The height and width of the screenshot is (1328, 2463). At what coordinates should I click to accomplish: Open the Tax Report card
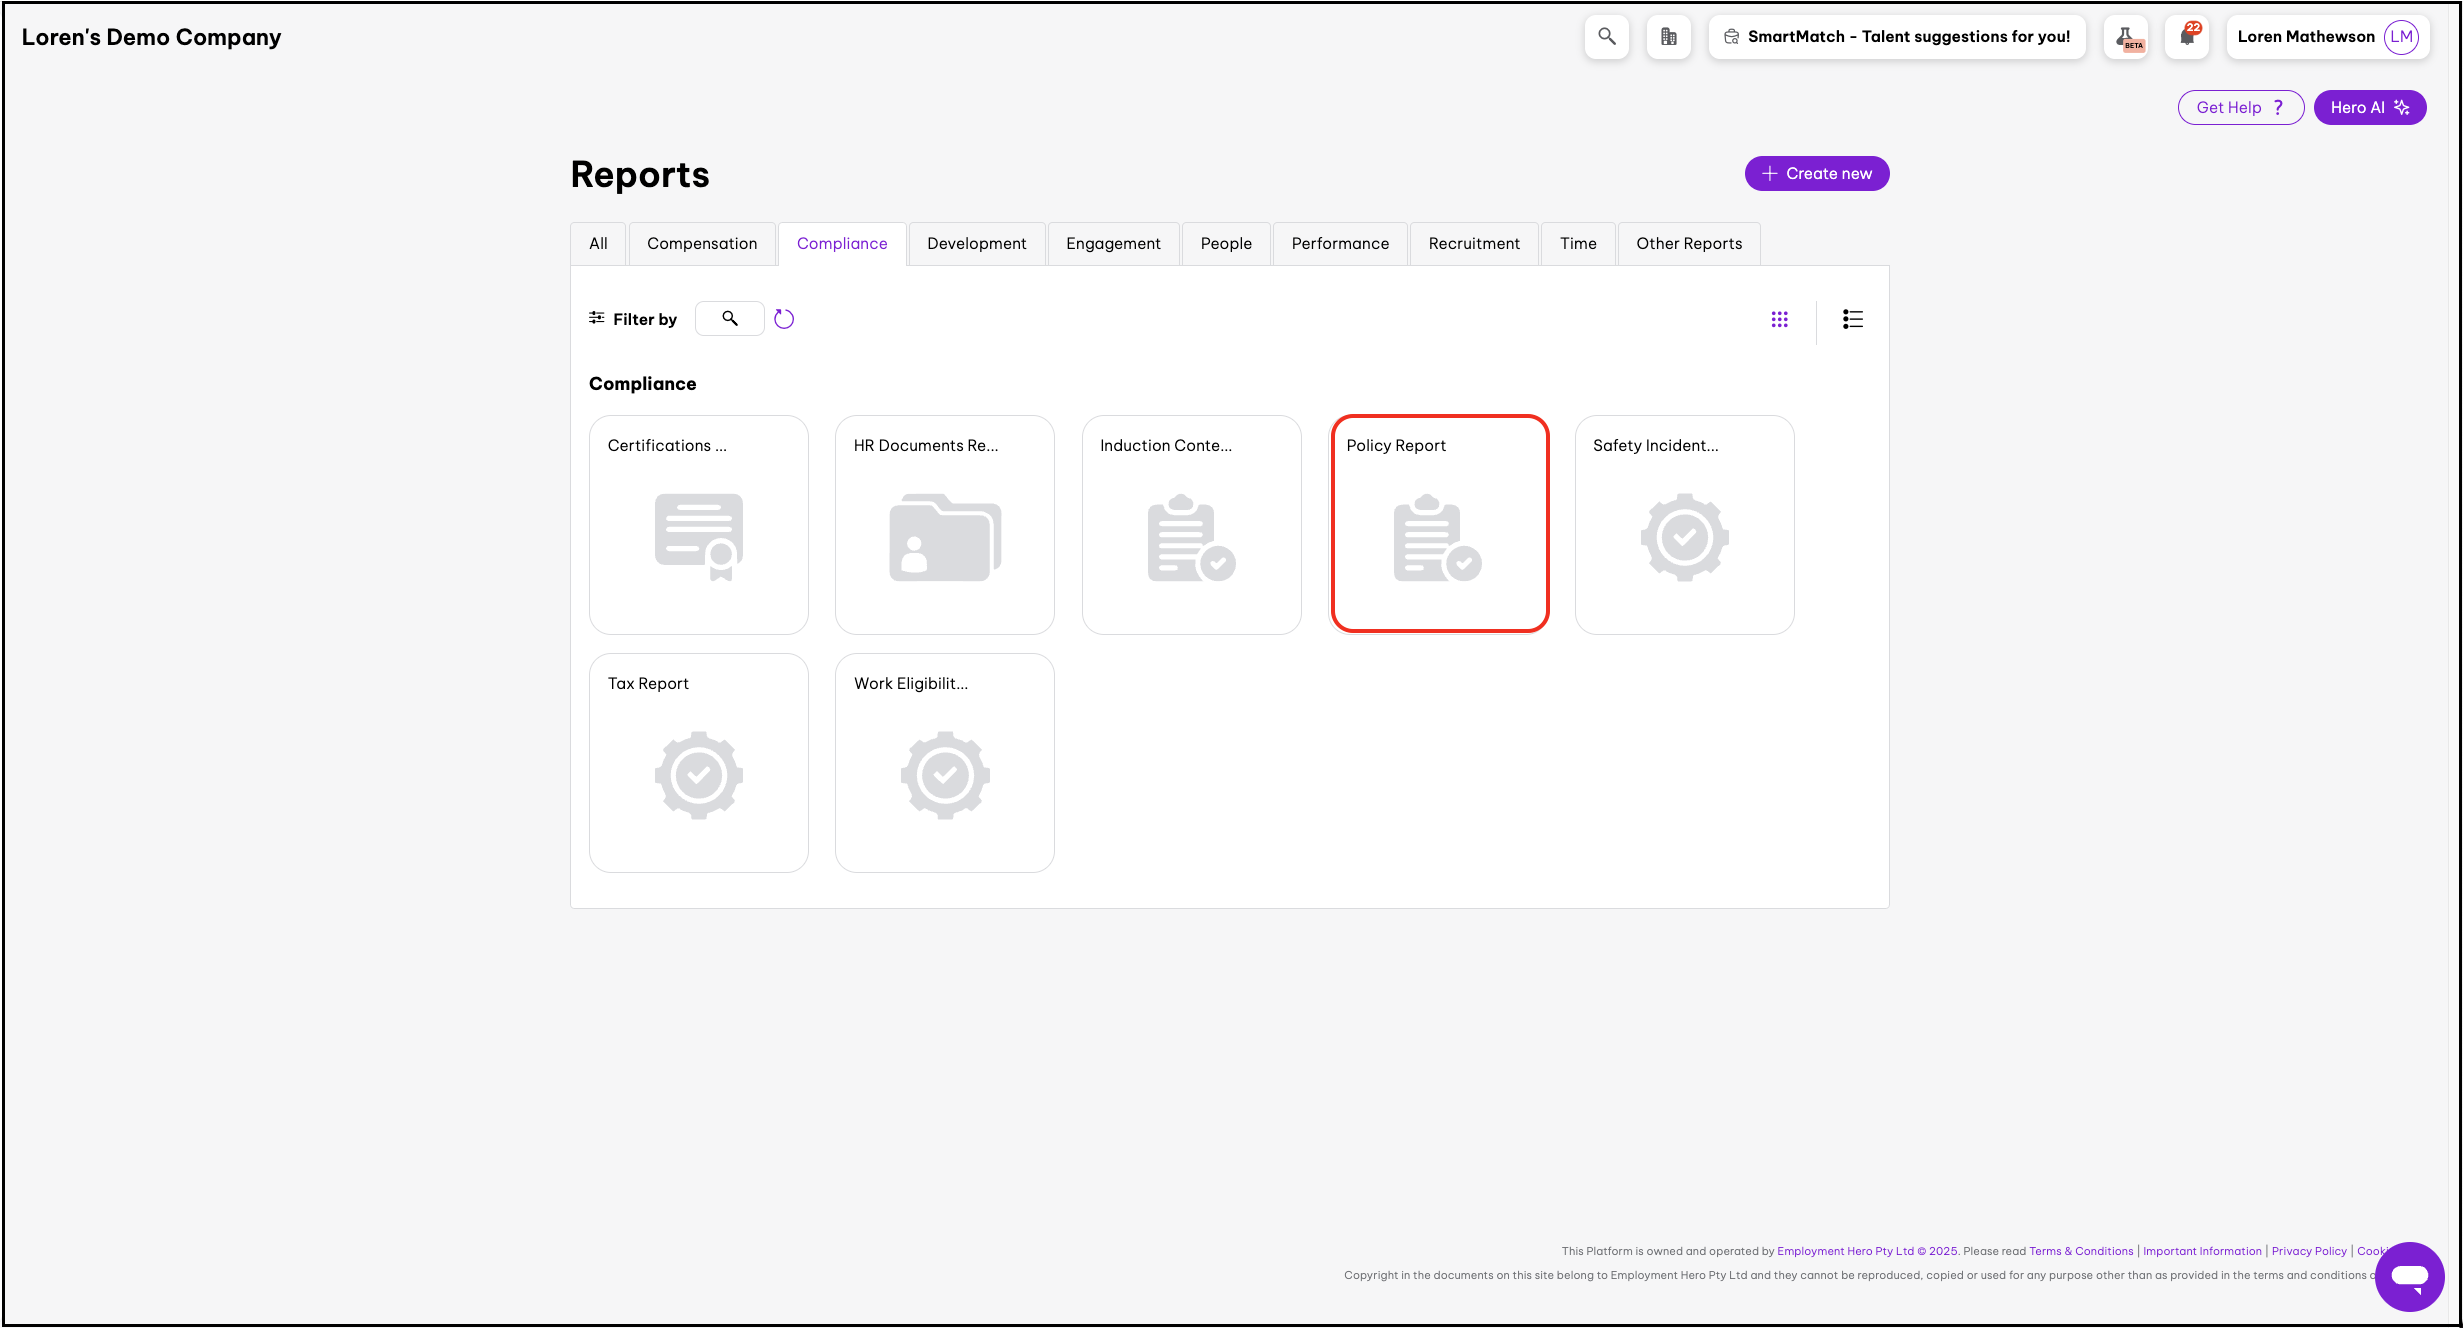point(698,762)
